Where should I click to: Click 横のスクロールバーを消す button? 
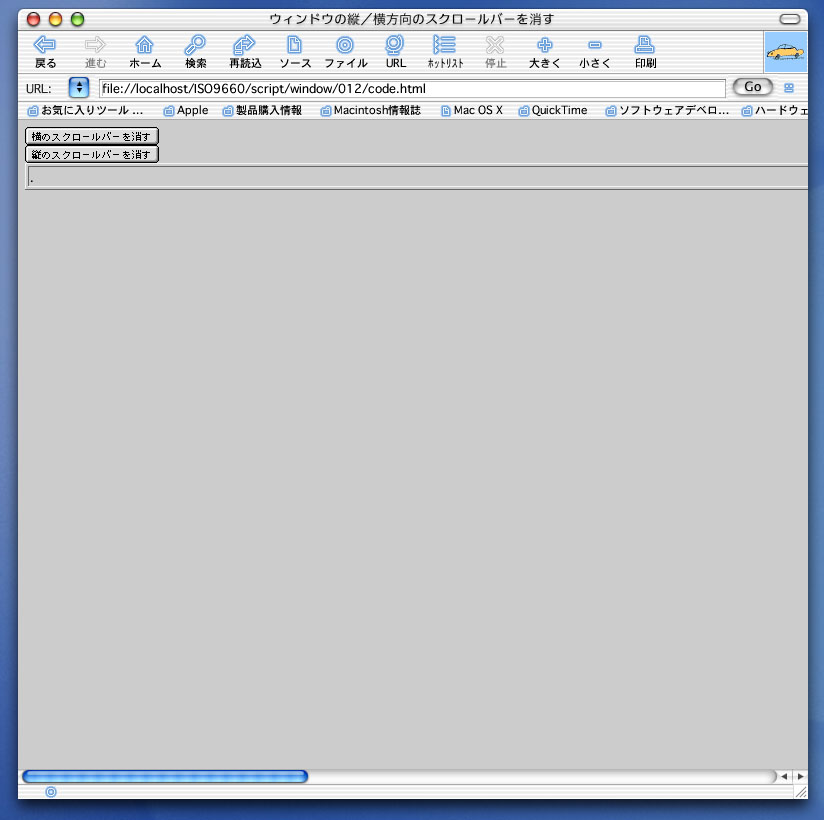(x=91, y=136)
